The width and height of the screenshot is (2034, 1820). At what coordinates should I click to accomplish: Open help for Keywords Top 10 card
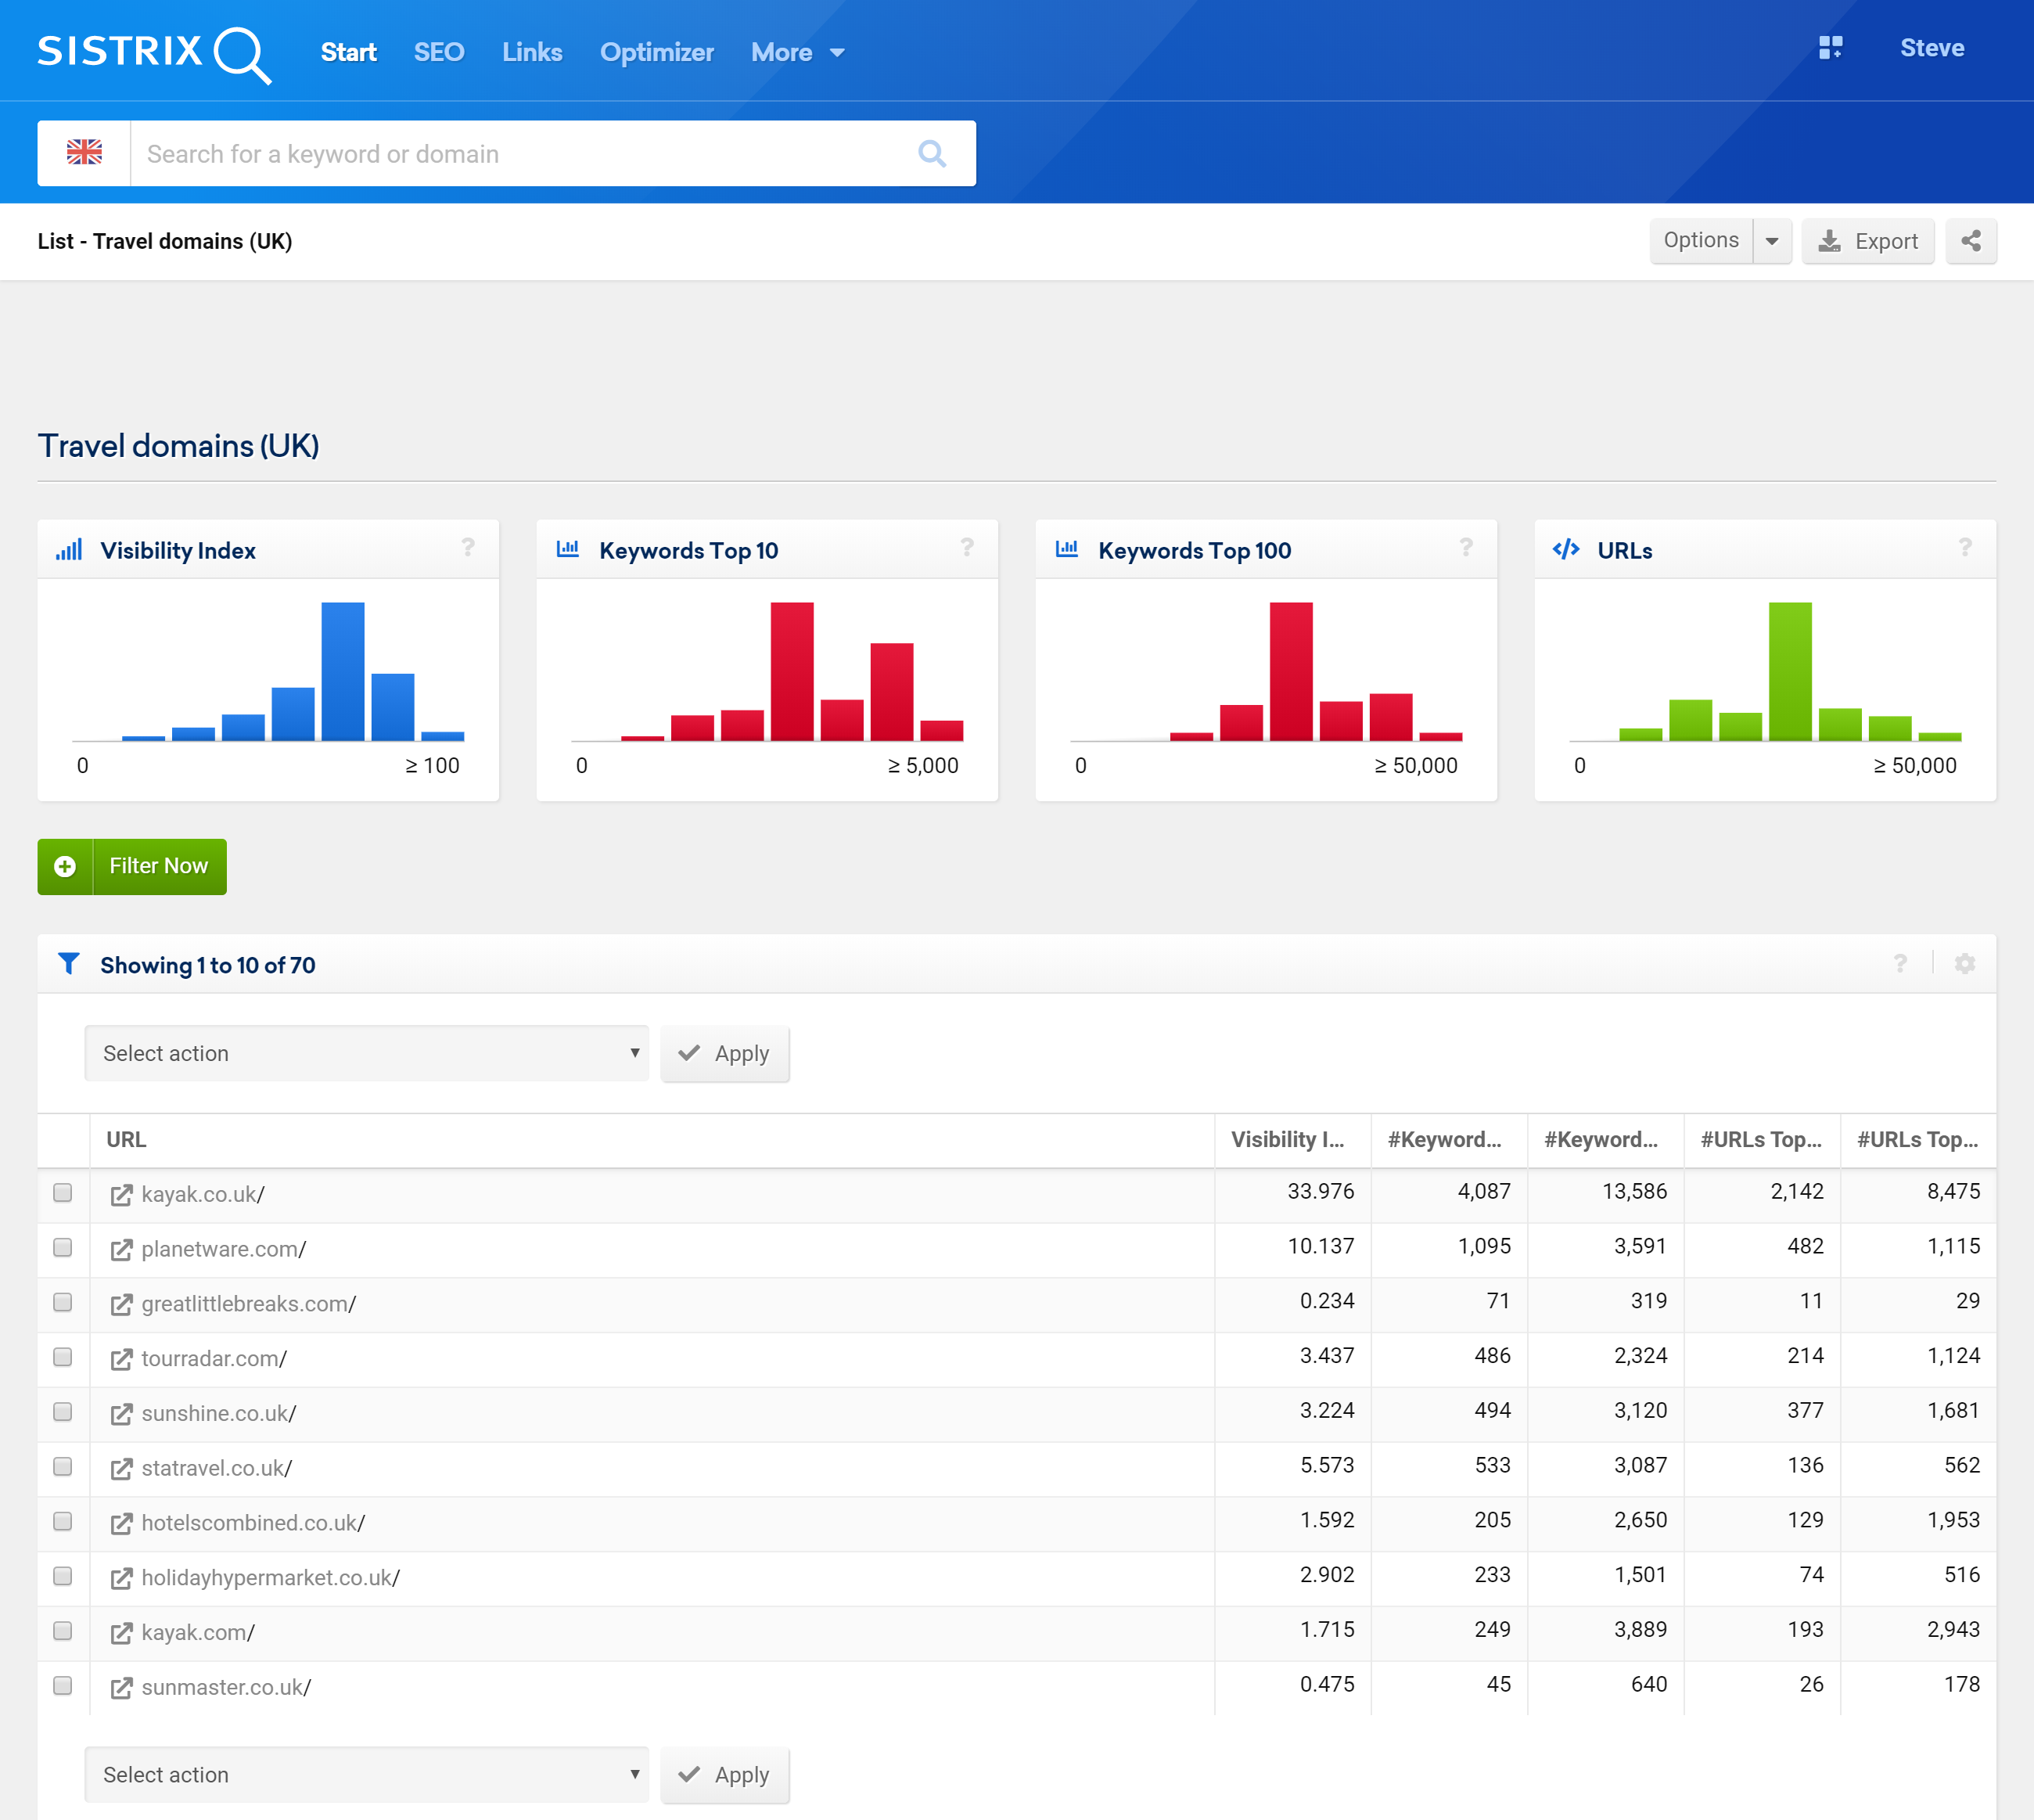[x=967, y=548]
